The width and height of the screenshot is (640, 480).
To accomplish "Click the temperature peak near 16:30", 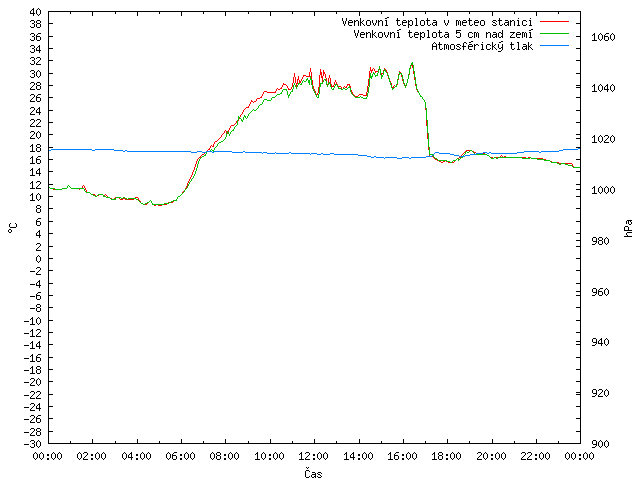I will pos(412,63).
